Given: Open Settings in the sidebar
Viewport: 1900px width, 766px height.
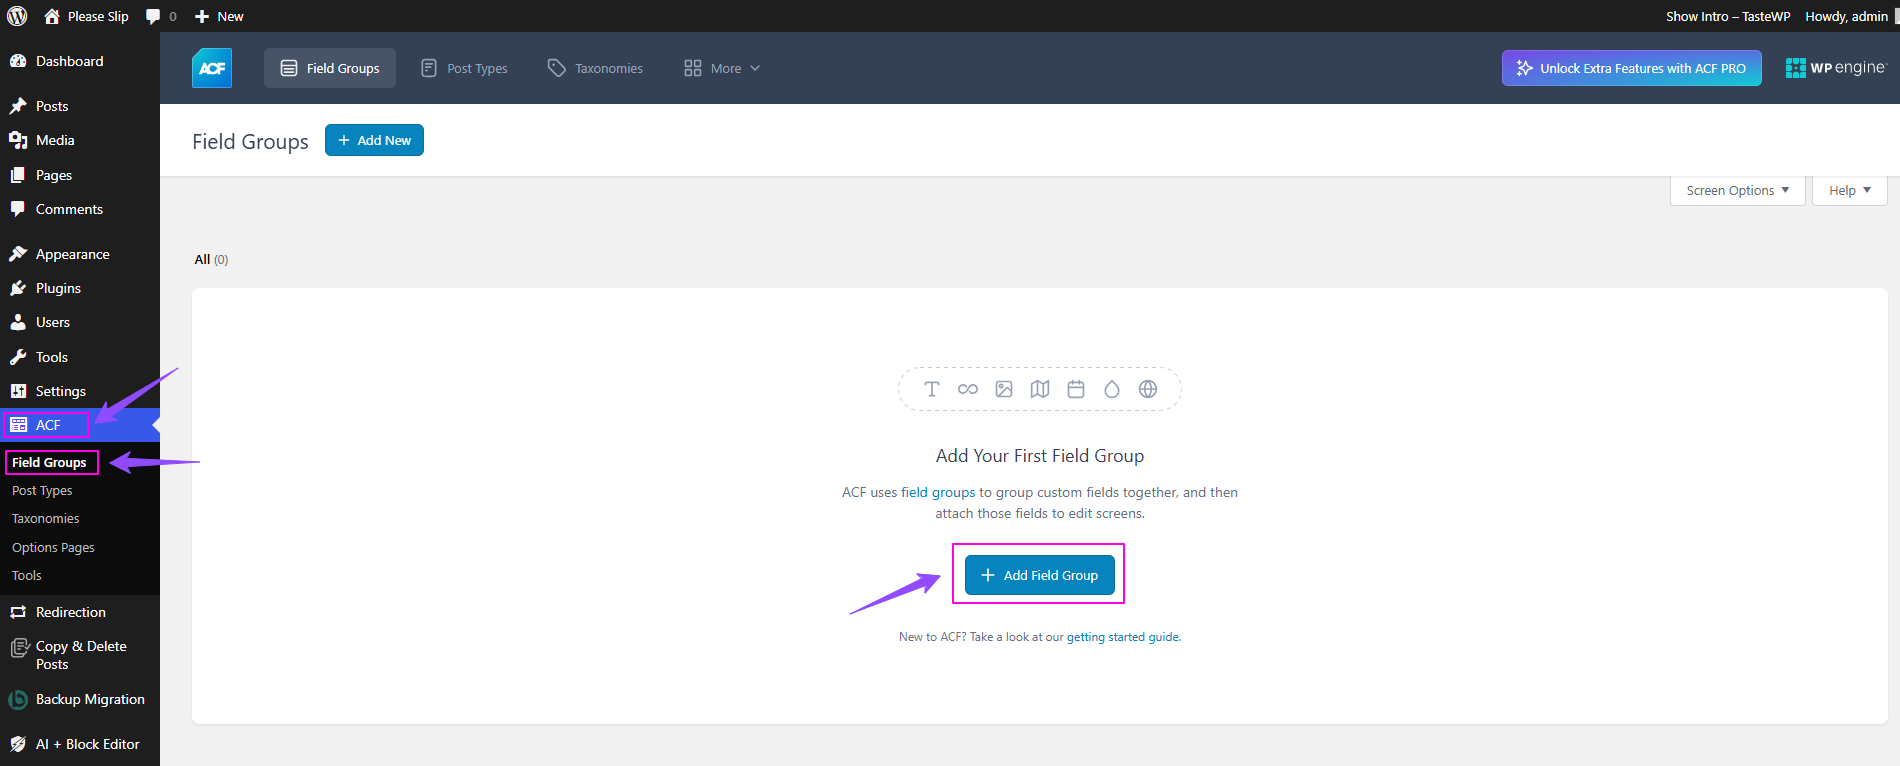Looking at the screenshot, I should point(80,391).
